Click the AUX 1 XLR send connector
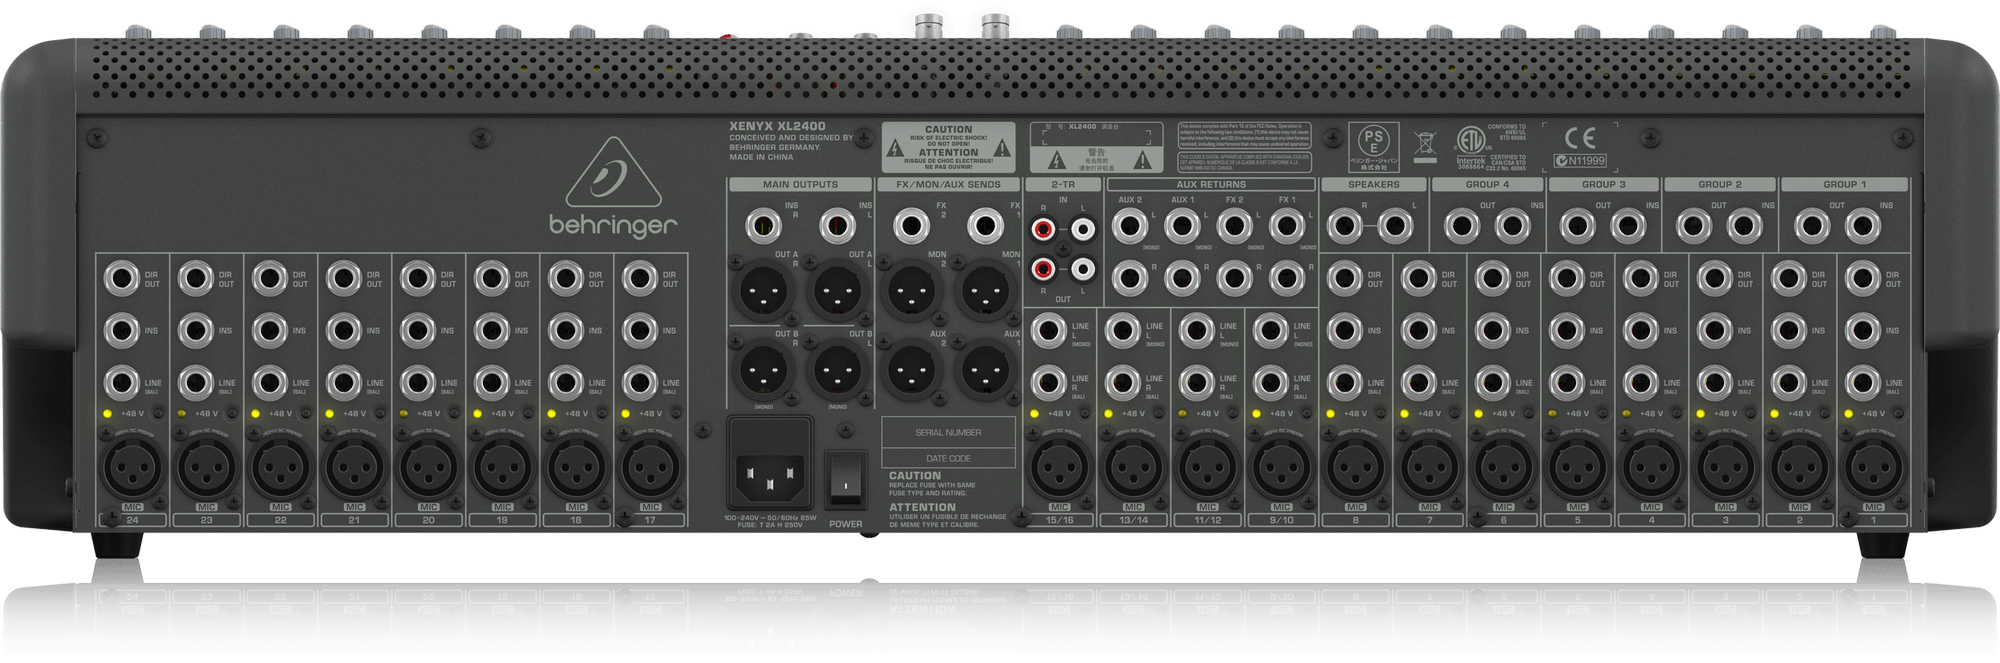This screenshot has height=663, width=2000. pos(986,371)
